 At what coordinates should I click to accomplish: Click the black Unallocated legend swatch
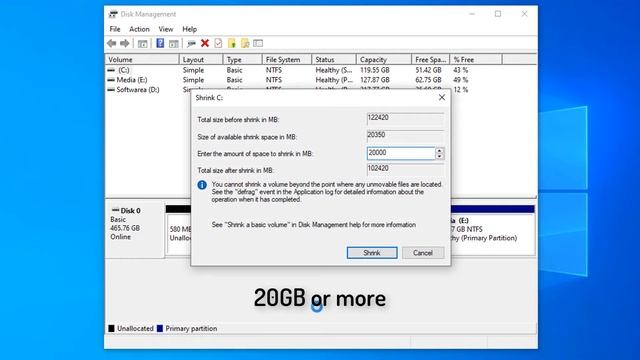[111, 328]
